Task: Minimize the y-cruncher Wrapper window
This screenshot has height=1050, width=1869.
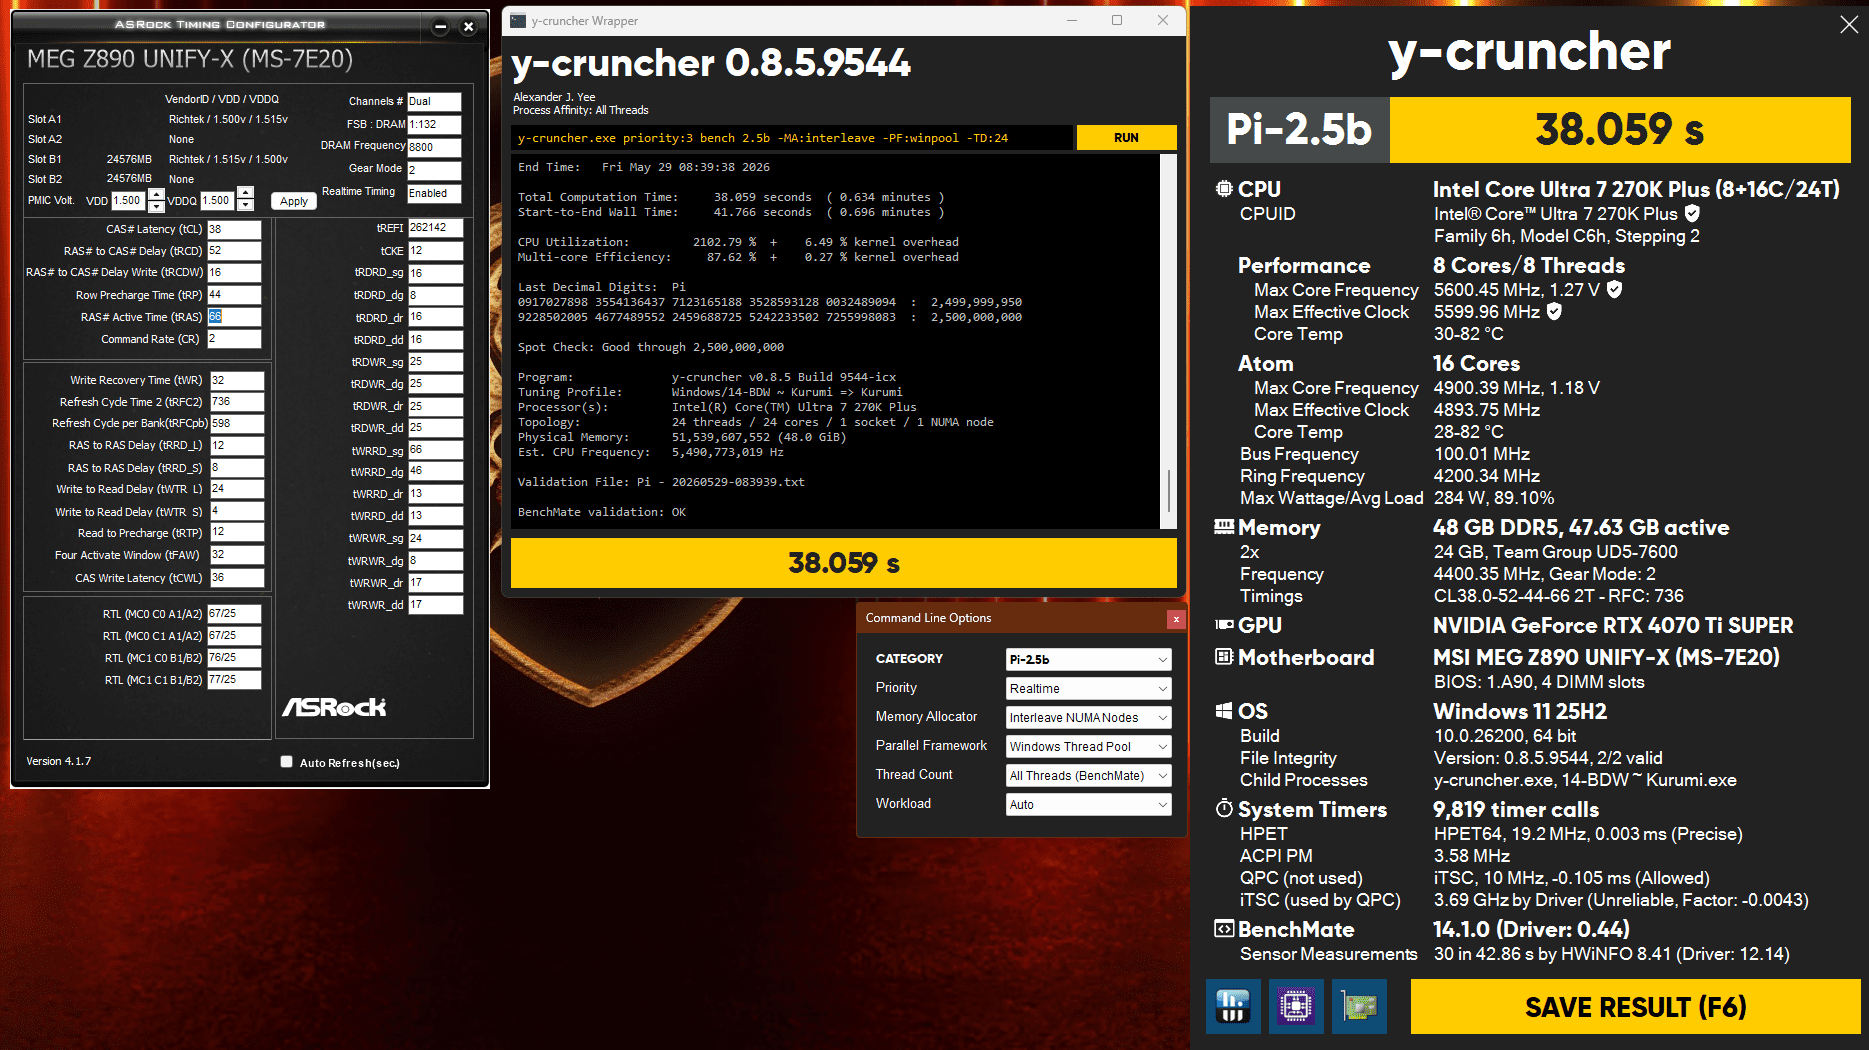Action: [x=1072, y=20]
